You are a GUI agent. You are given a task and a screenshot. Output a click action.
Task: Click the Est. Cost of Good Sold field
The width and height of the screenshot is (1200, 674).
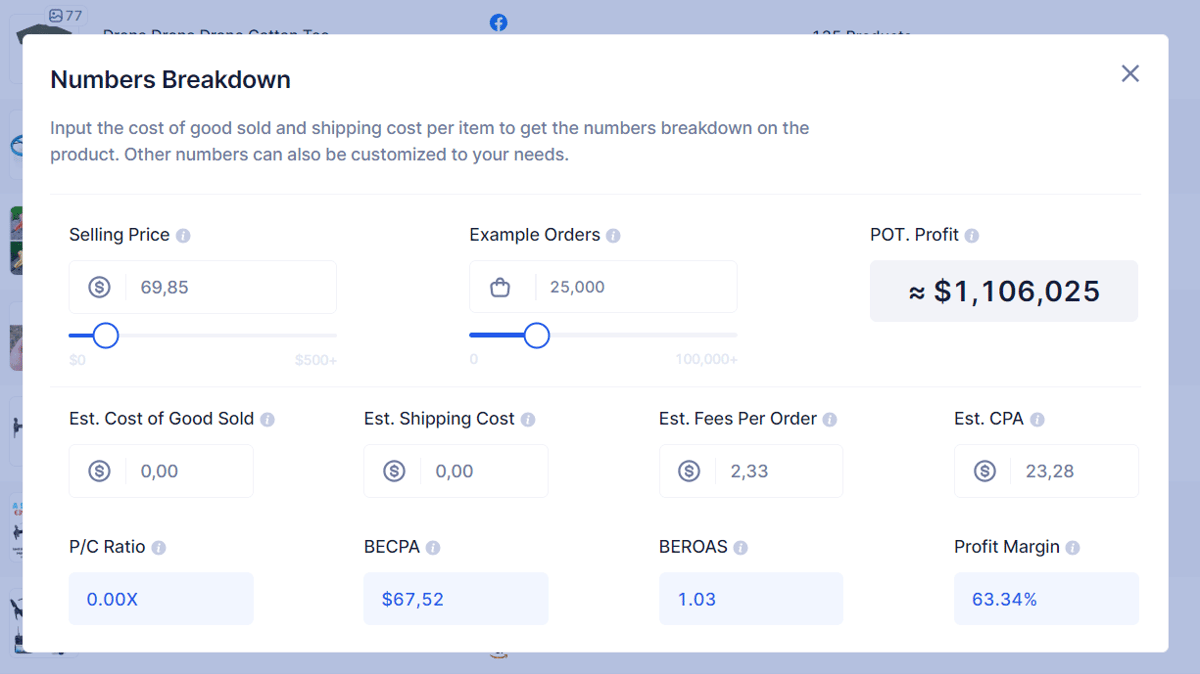161,471
